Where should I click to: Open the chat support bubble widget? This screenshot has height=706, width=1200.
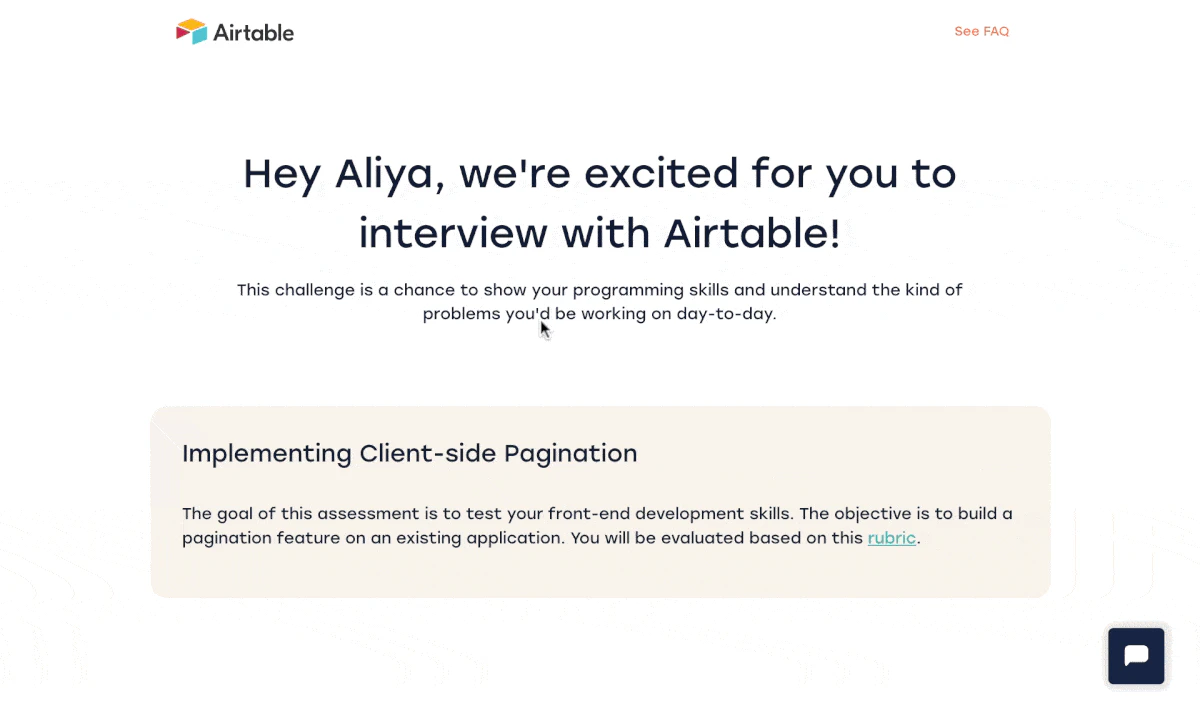[x=1135, y=656]
